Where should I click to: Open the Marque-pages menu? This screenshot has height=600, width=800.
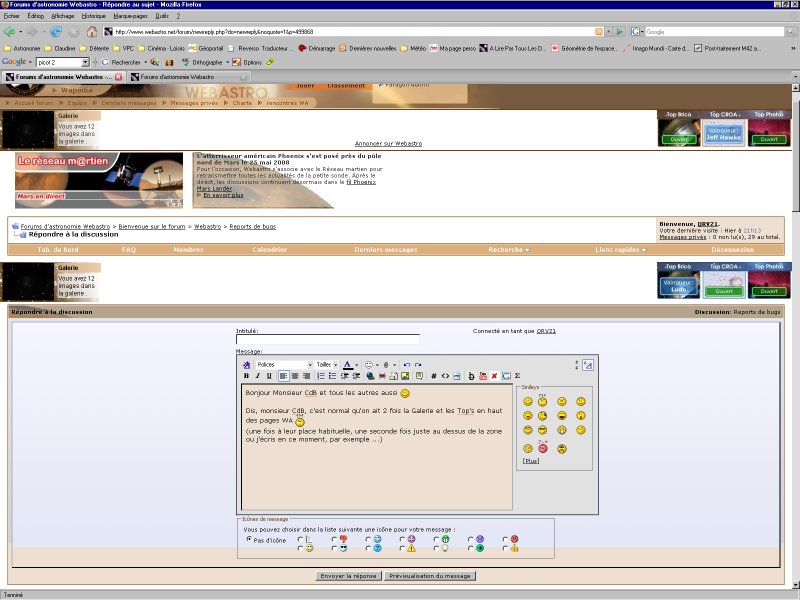(130, 16)
